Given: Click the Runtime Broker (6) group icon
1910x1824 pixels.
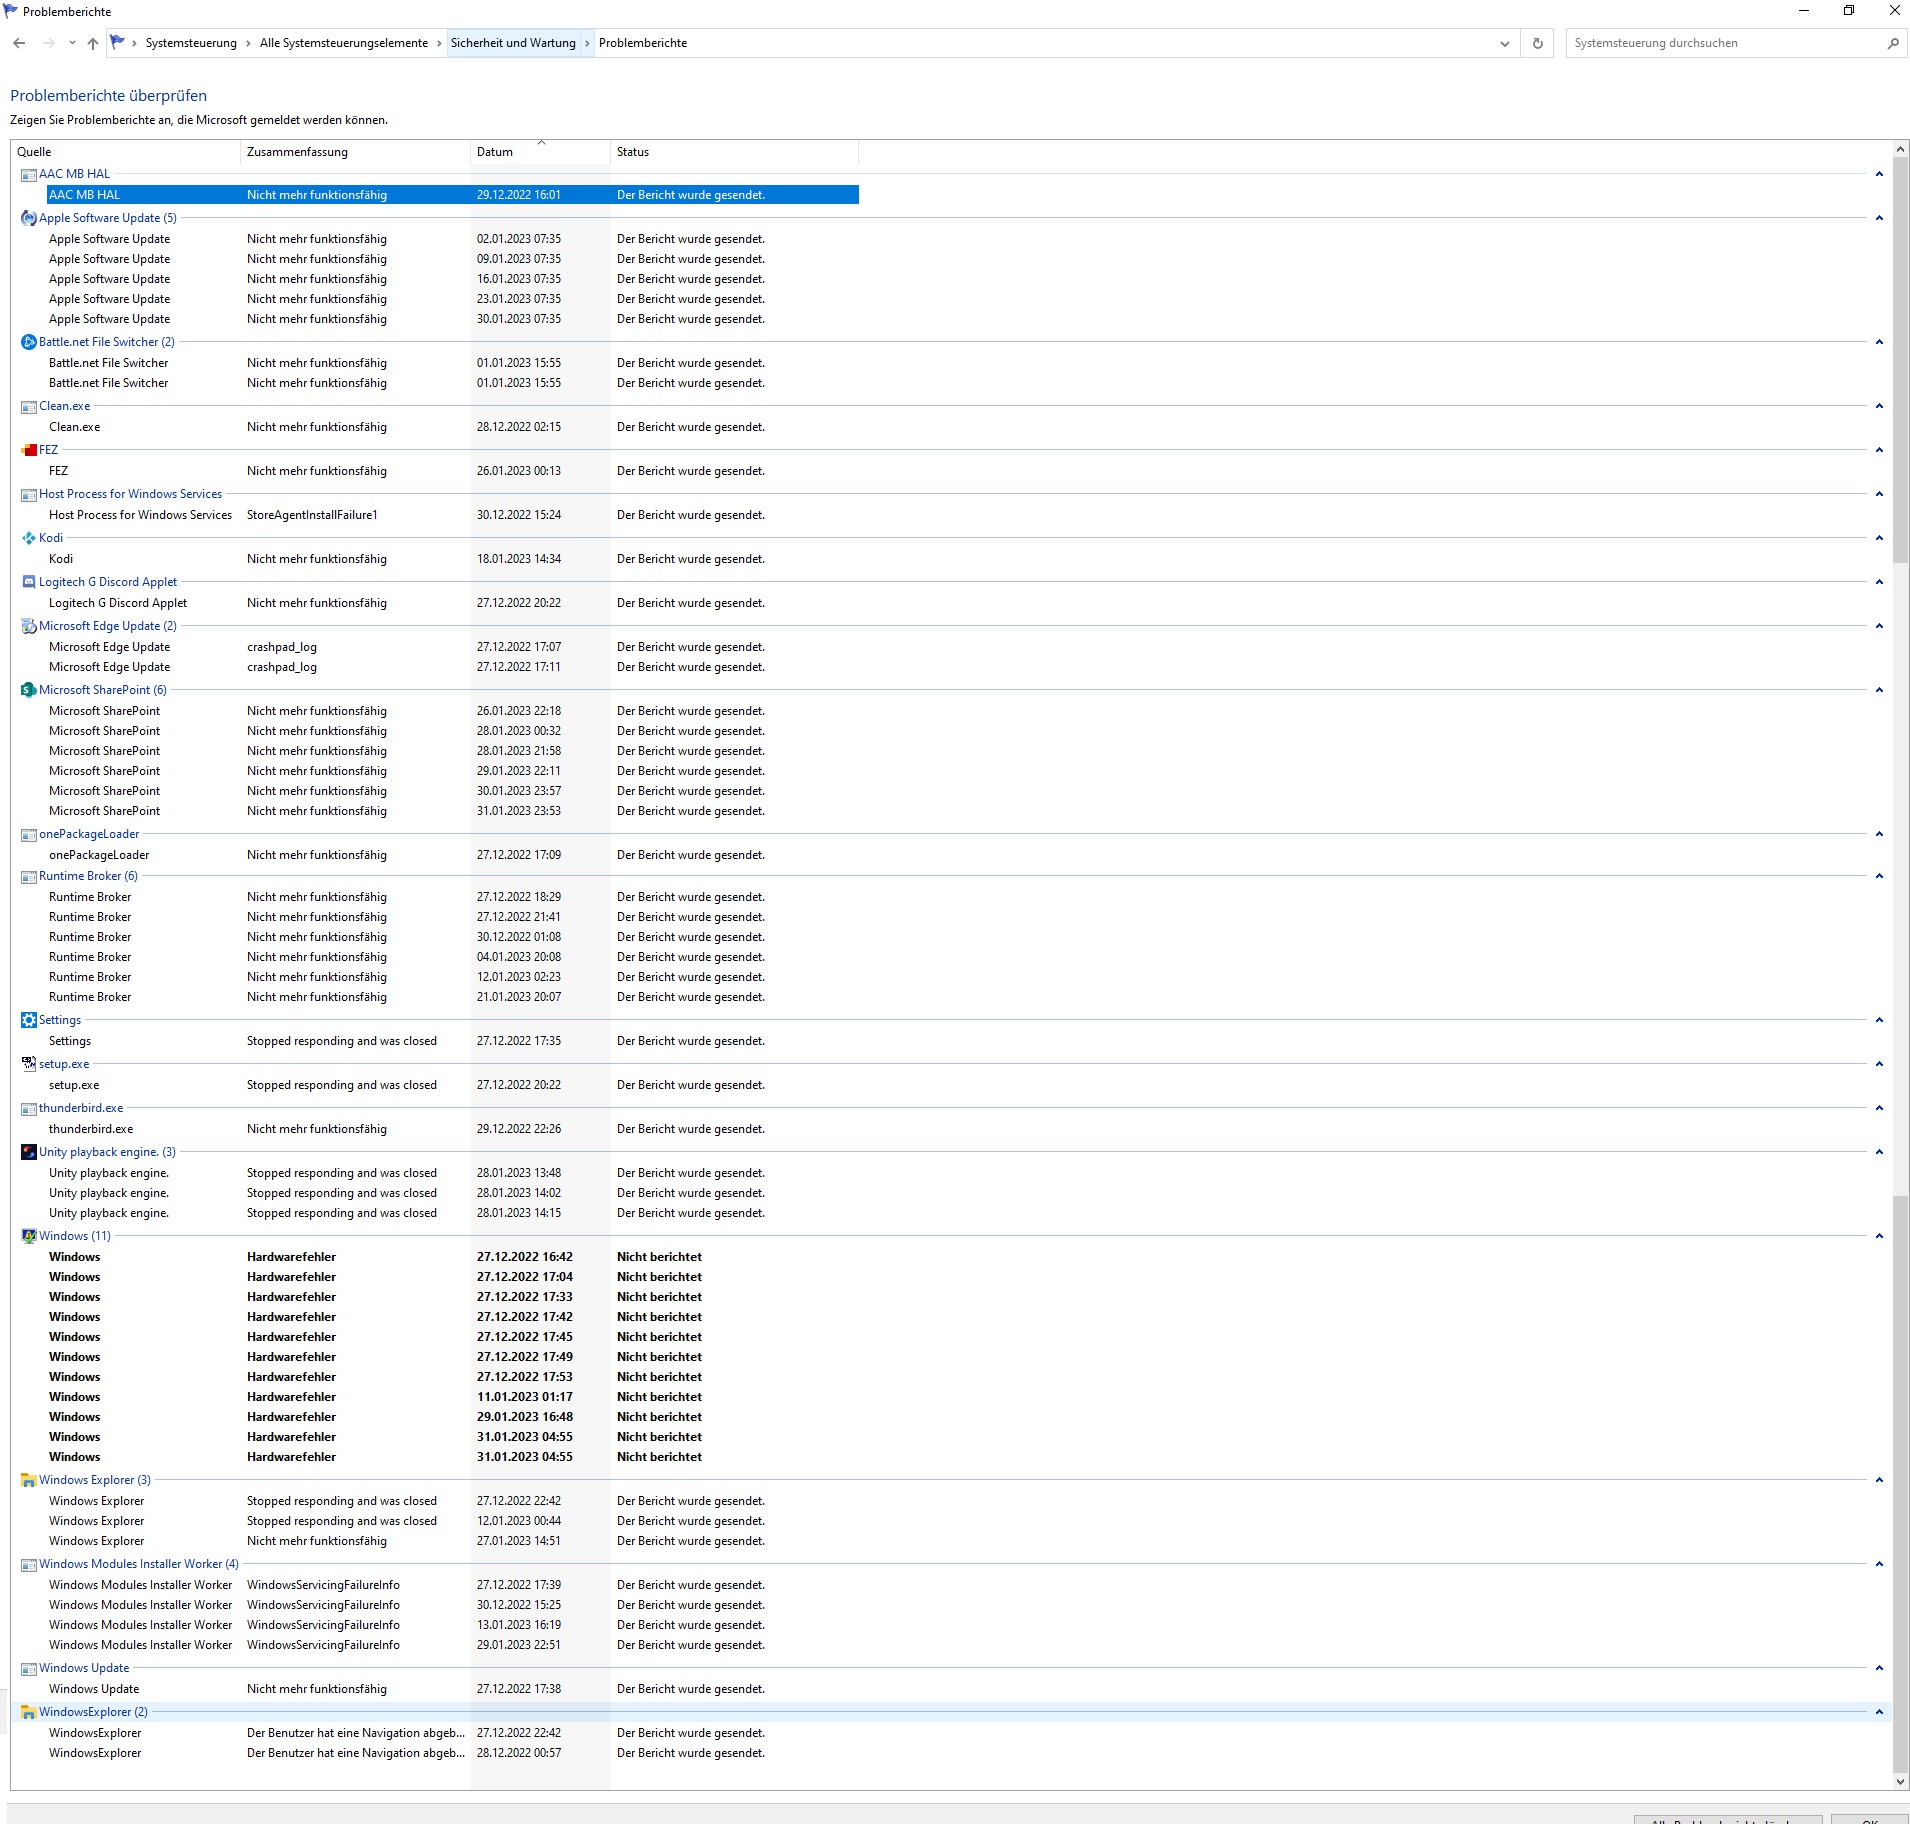Looking at the screenshot, I should pyautogui.click(x=29, y=877).
